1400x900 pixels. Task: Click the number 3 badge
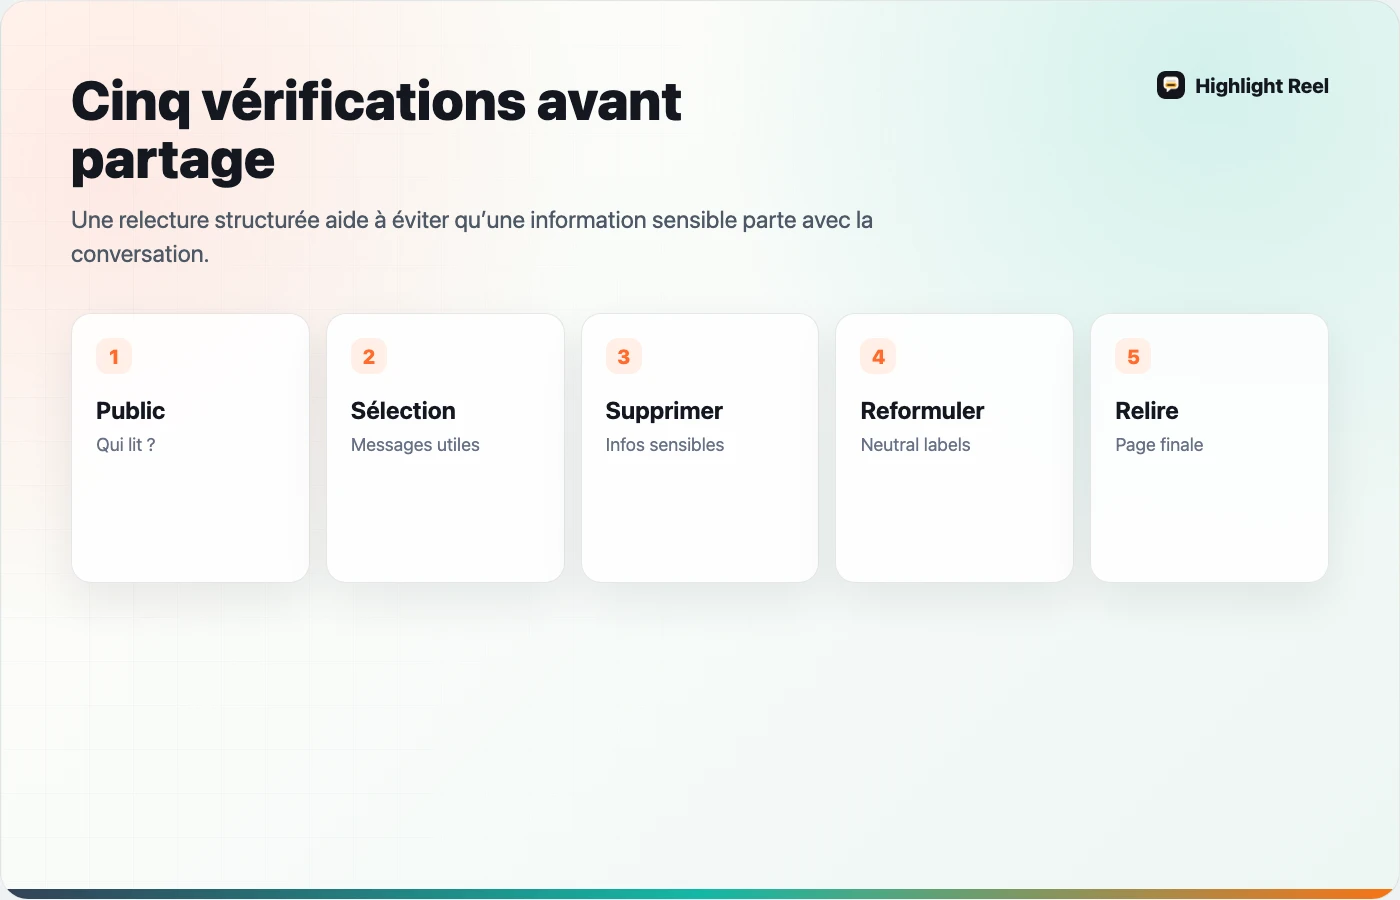click(x=624, y=357)
